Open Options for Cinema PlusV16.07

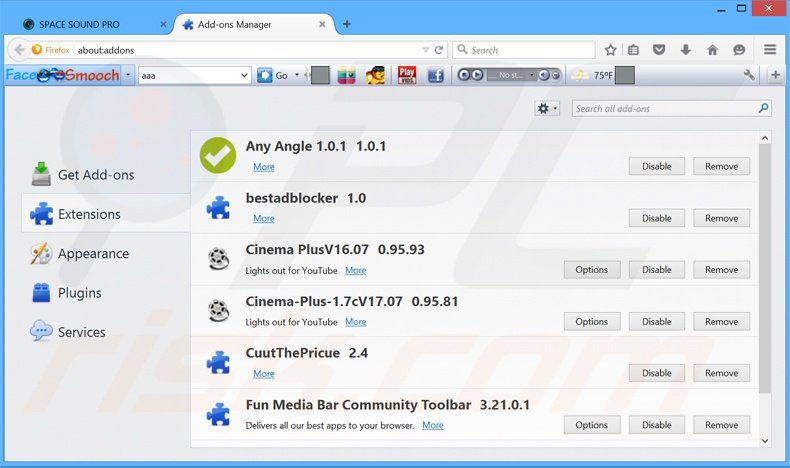[x=592, y=270]
